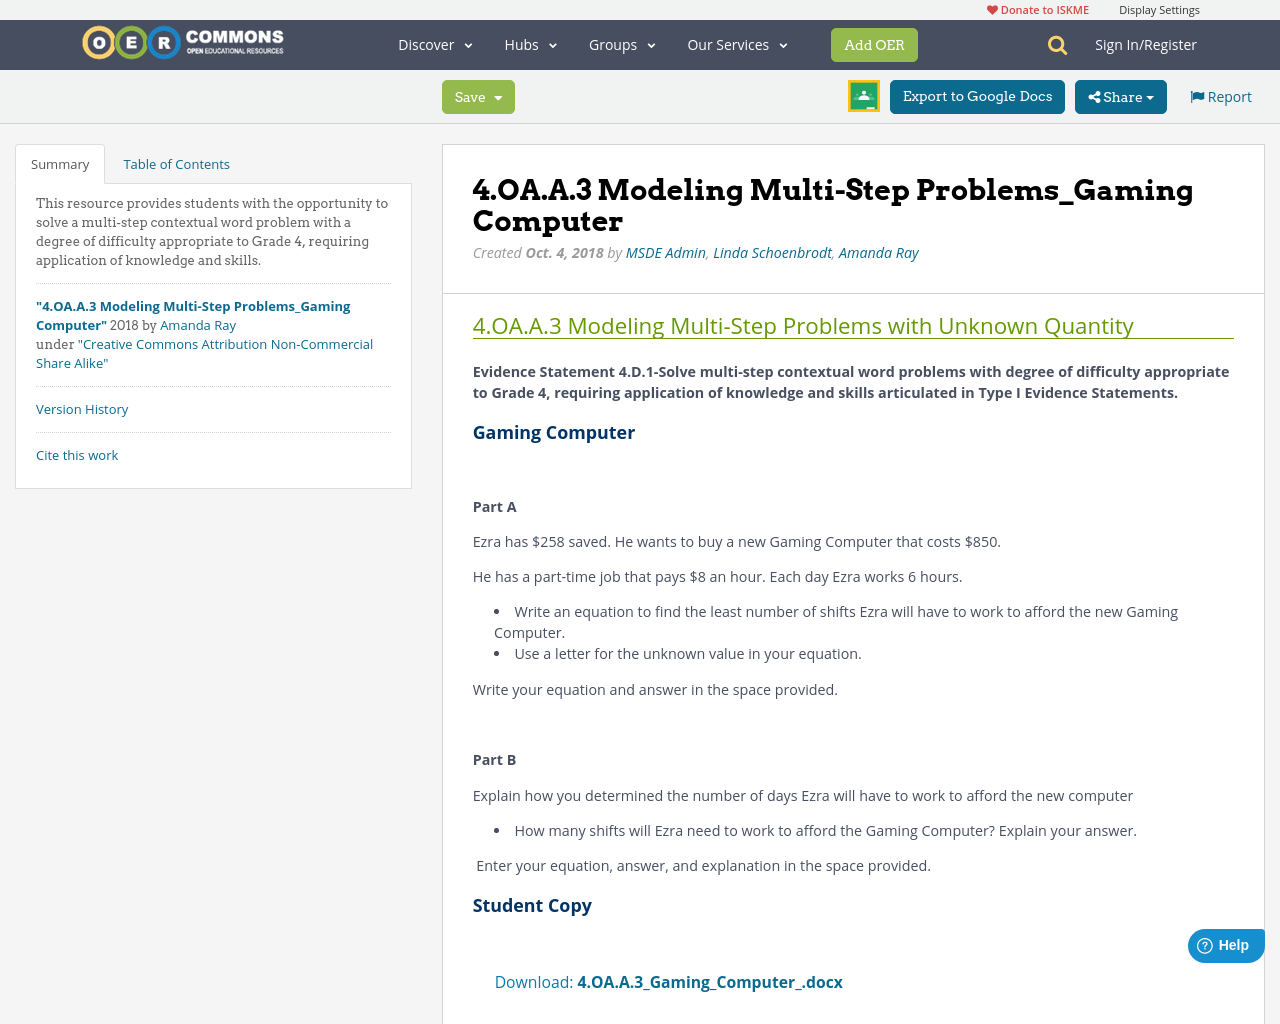Click the share network icon in the Share button
This screenshot has height=1024, width=1280.
(x=1093, y=96)
